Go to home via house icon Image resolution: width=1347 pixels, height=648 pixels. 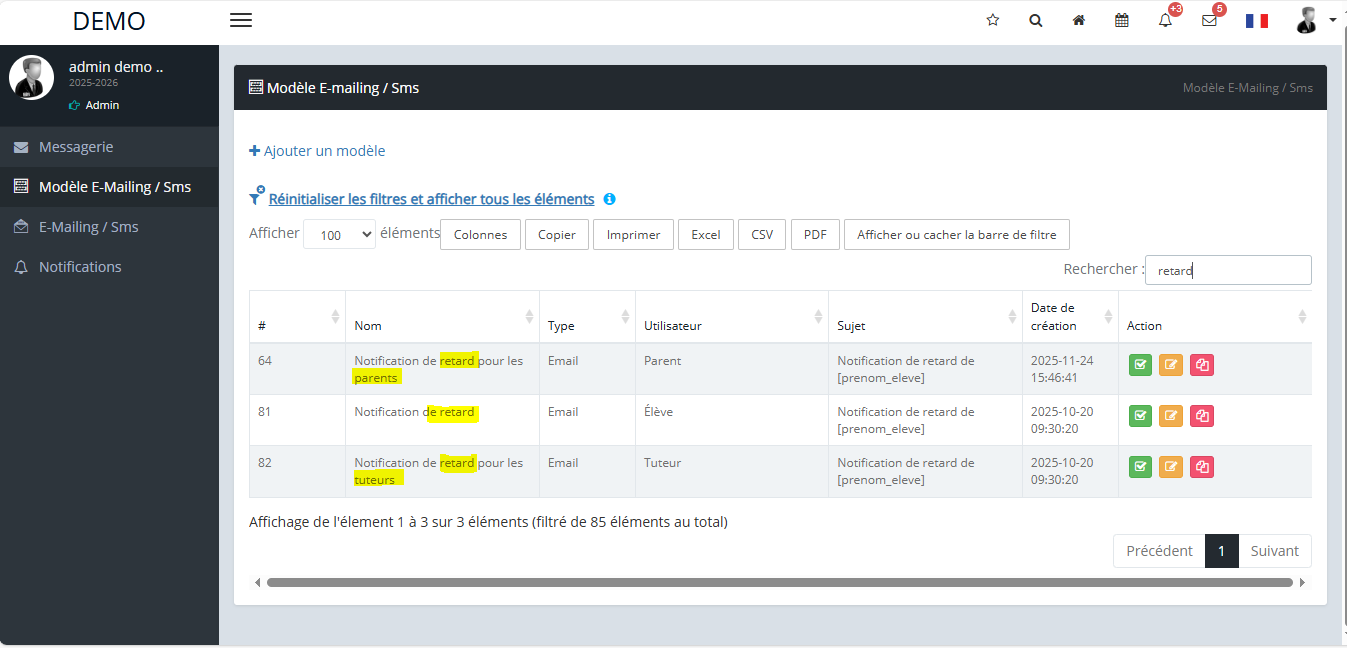coord(1079,20)
